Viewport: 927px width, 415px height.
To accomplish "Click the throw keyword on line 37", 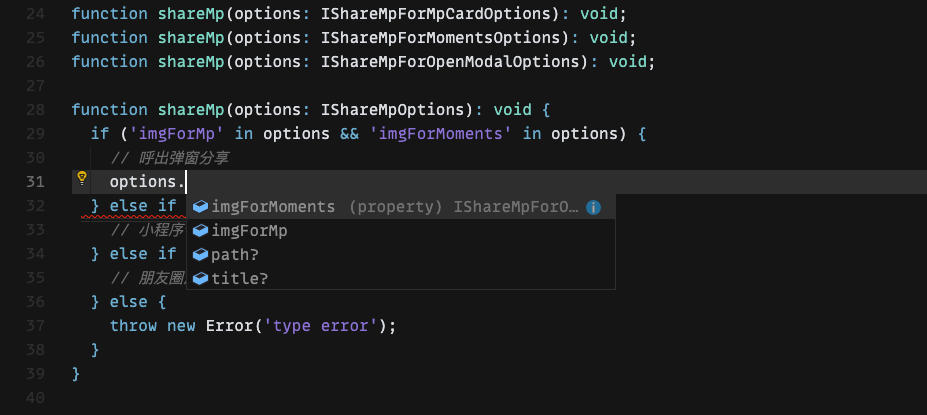I will (x=134, y=326).
